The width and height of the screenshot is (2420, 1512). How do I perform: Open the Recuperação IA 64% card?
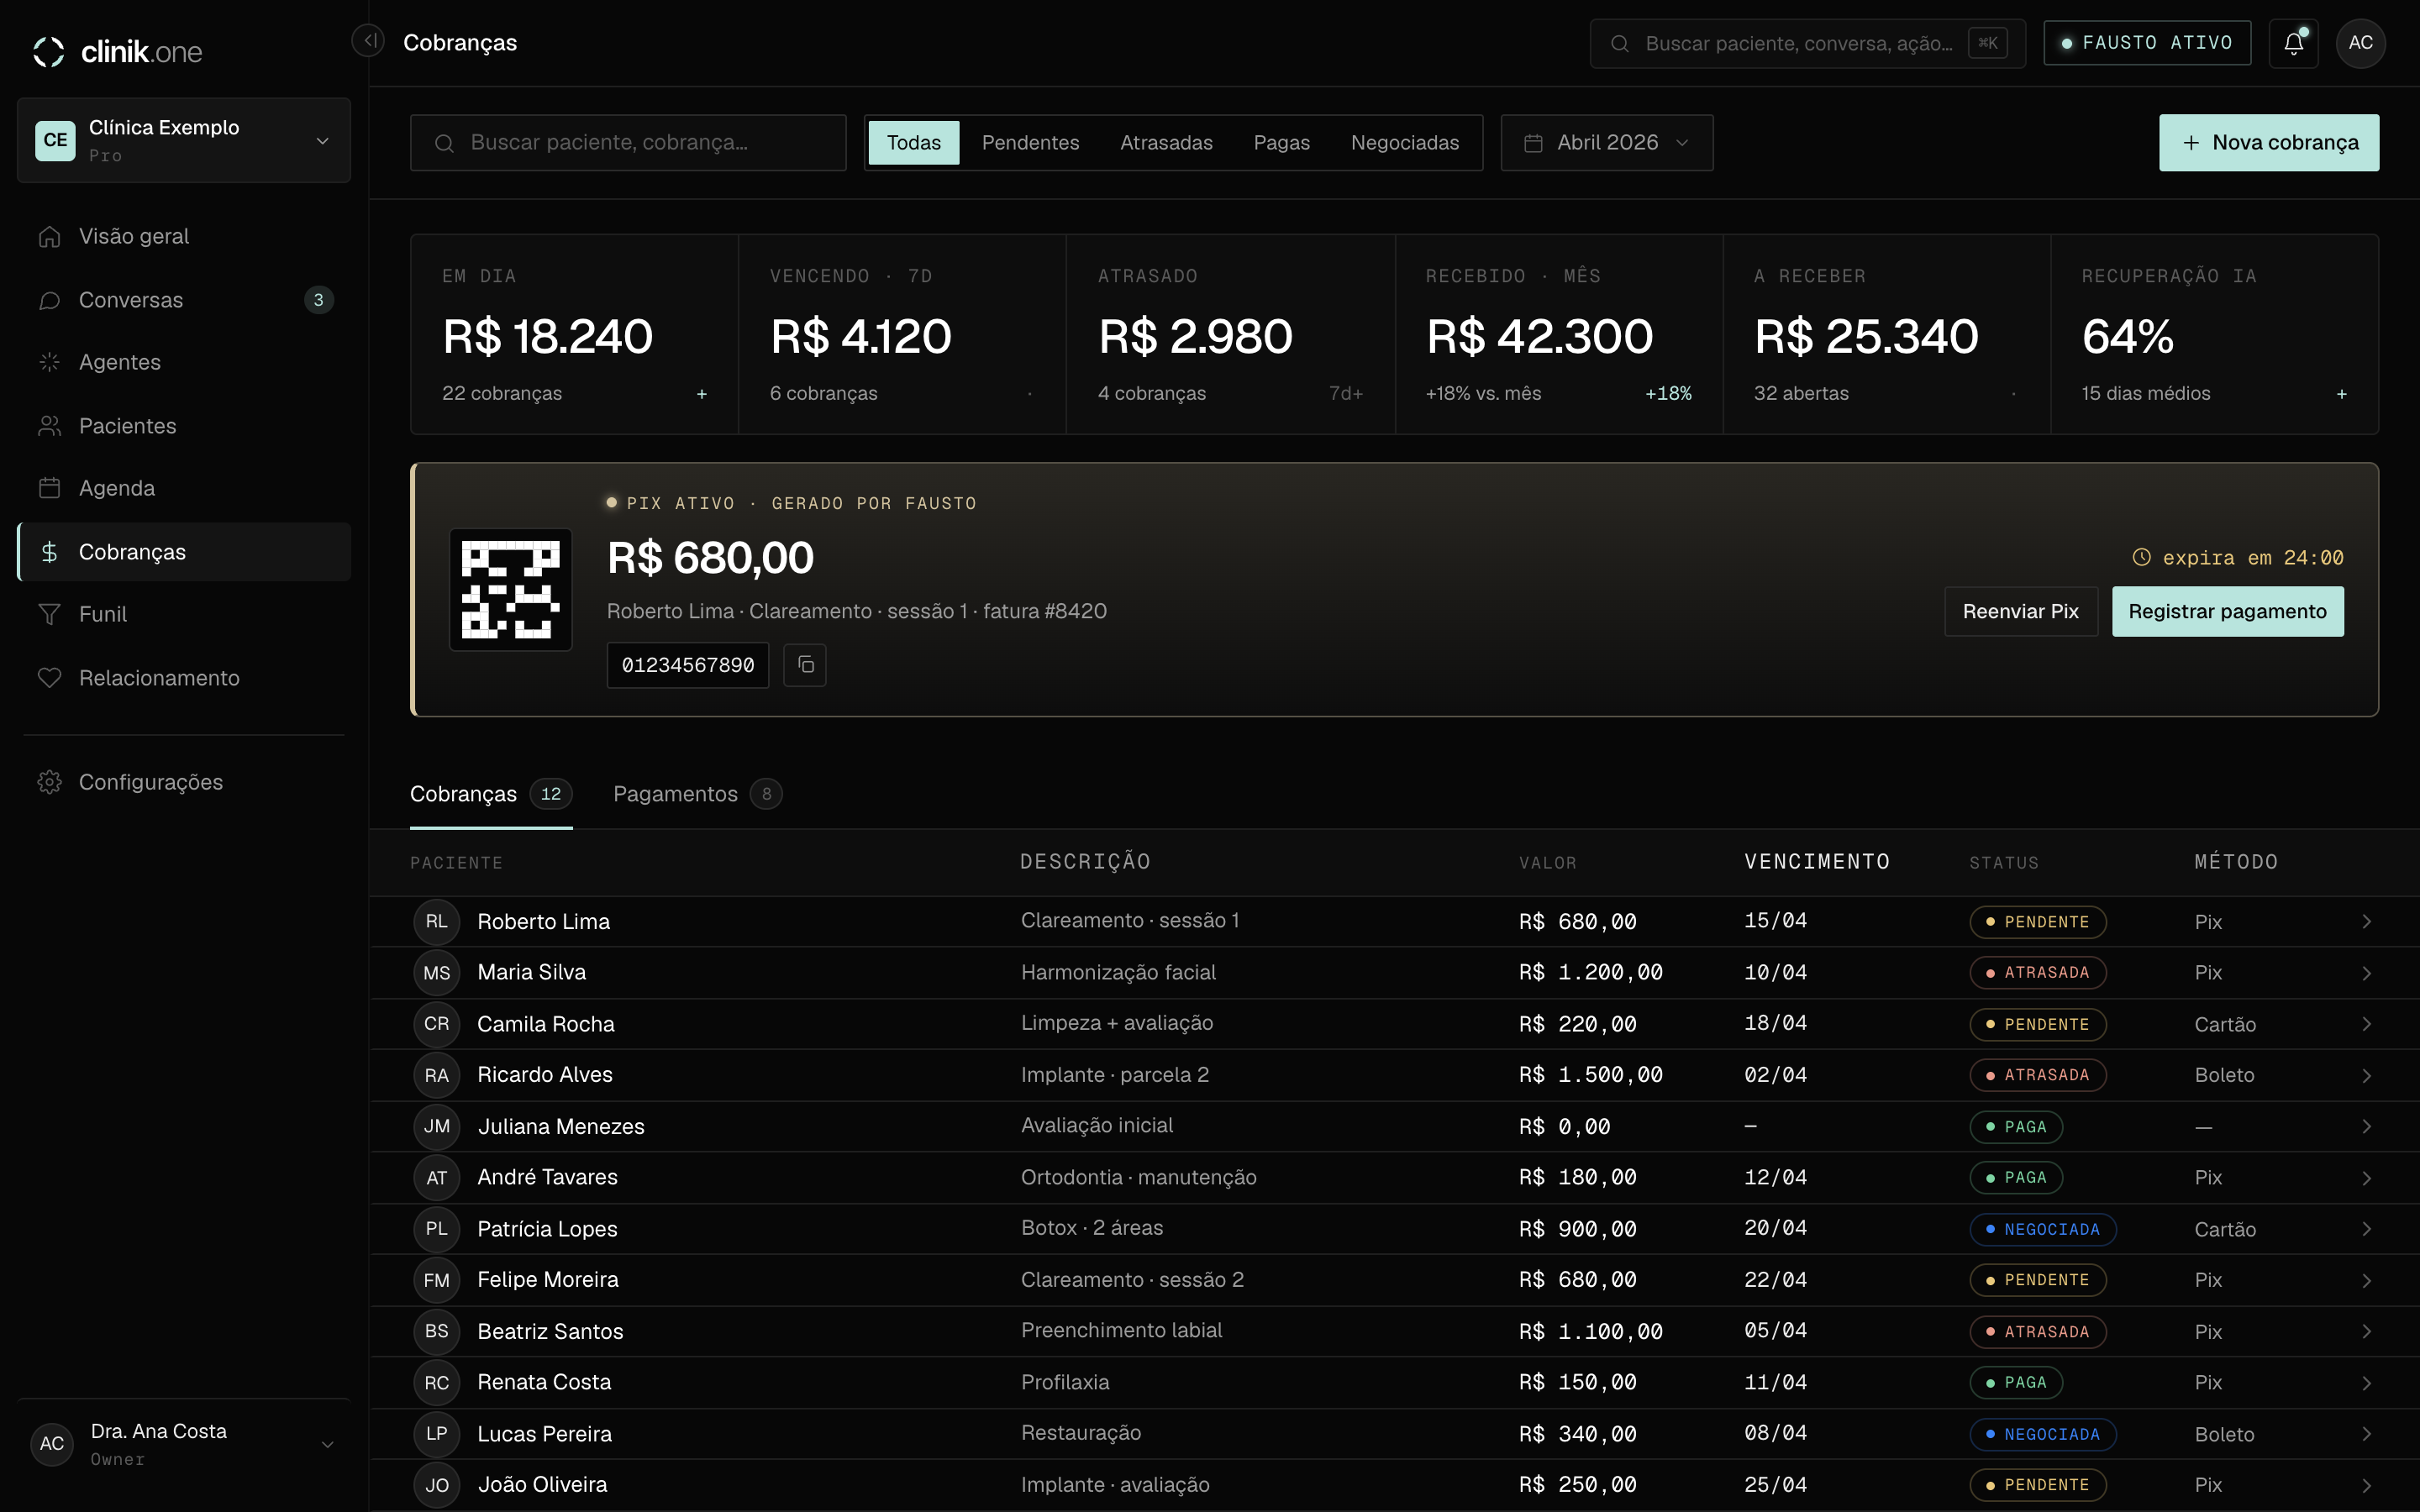tap(2214, 334)
